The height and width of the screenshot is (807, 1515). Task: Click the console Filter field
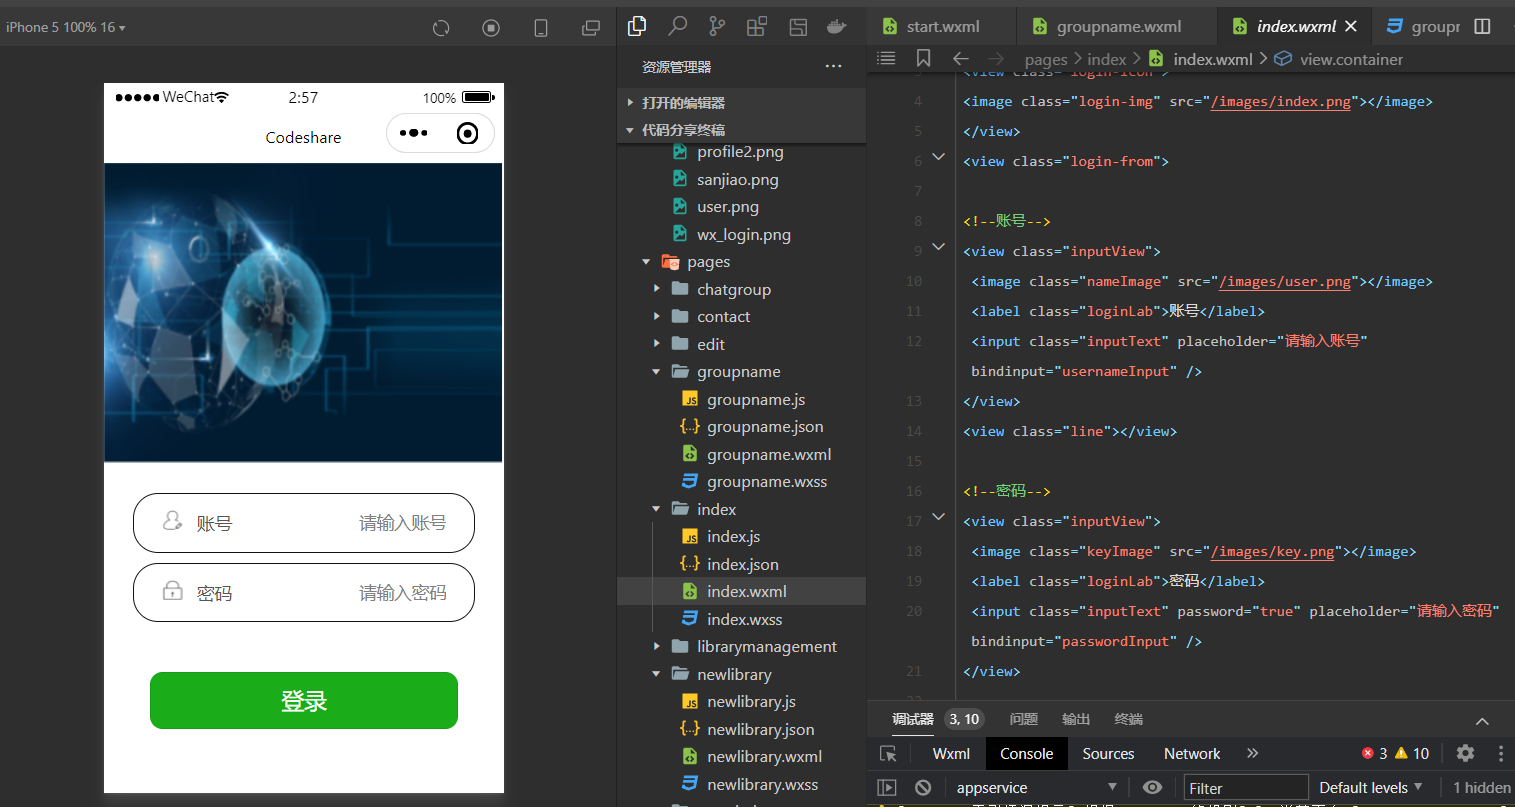coord(1246,787)
